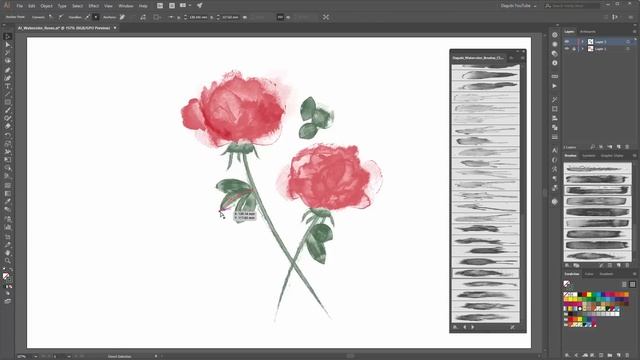This screenshot has width=640, height=360.
Task: Expand the top layer disclosure triangle
Action: (582, 42)
